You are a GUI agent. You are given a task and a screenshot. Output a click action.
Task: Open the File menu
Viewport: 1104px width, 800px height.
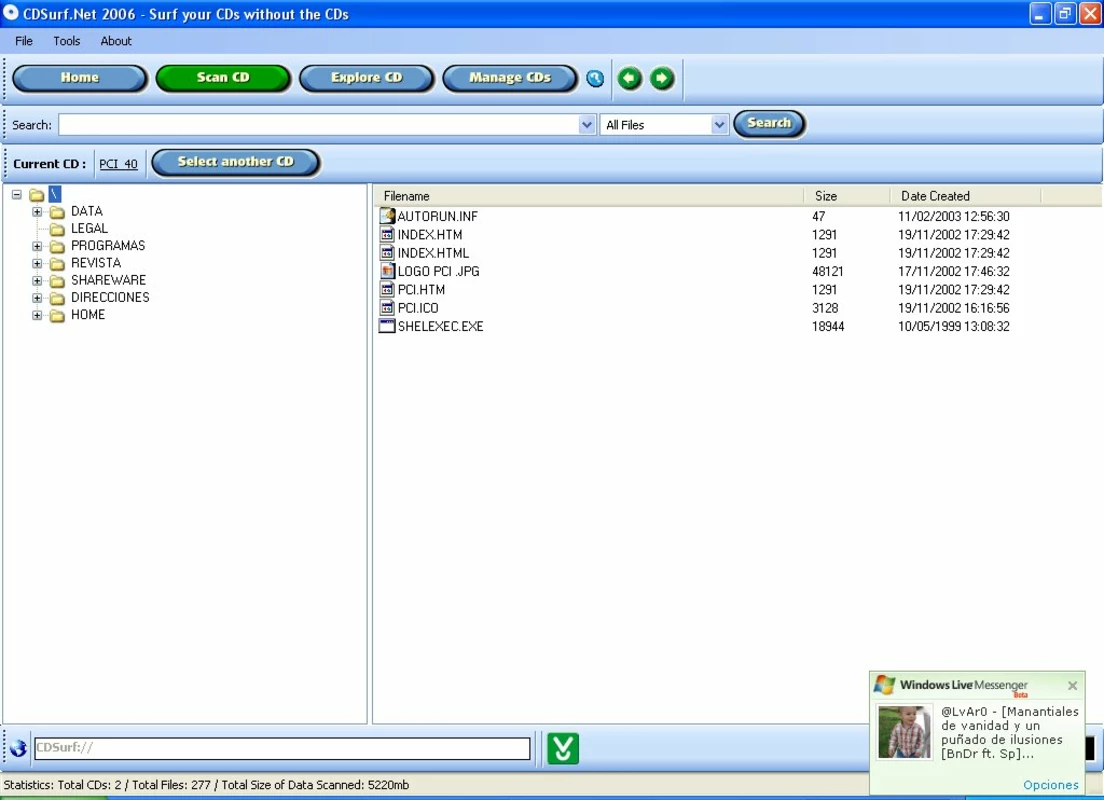pos(24,41)
